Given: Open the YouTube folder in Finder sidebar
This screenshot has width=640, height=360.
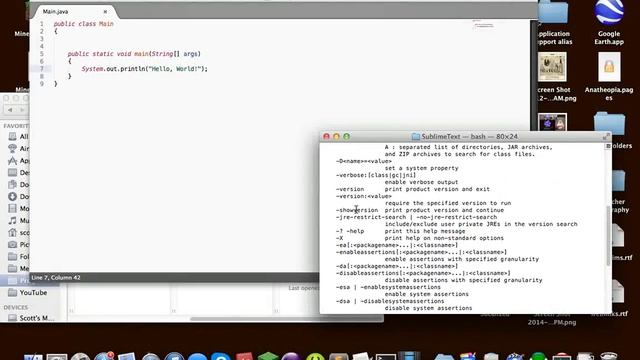Looking at the screenshot, I should [x=27, y=293].
